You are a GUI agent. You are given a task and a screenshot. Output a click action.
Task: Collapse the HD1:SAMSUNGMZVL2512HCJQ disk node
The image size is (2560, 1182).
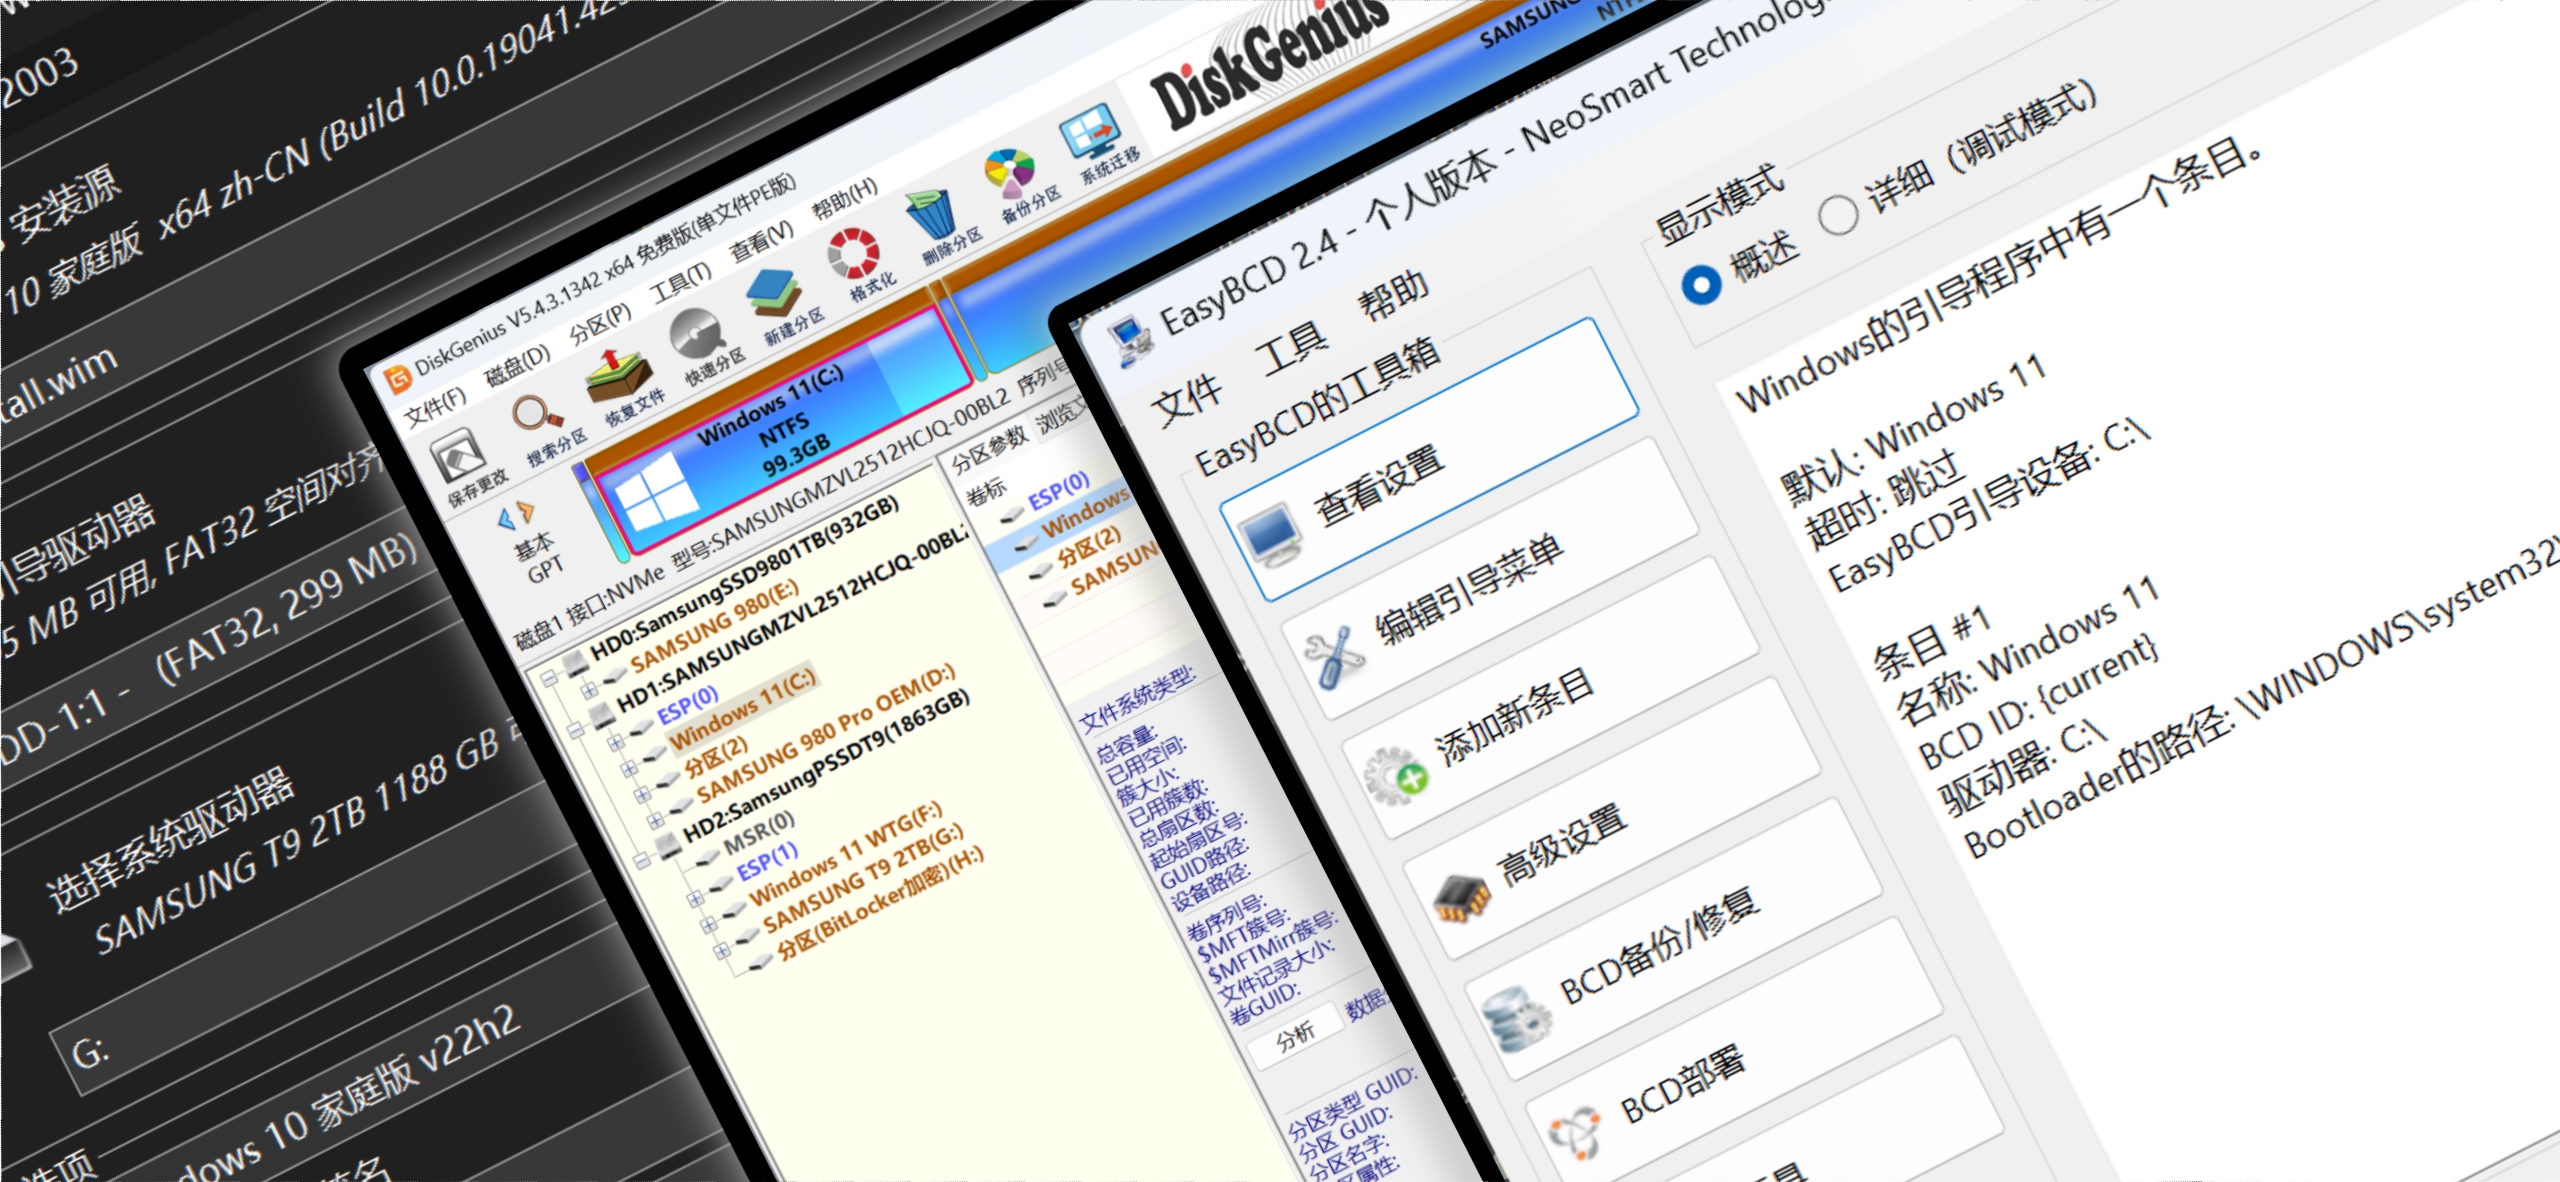575,729
